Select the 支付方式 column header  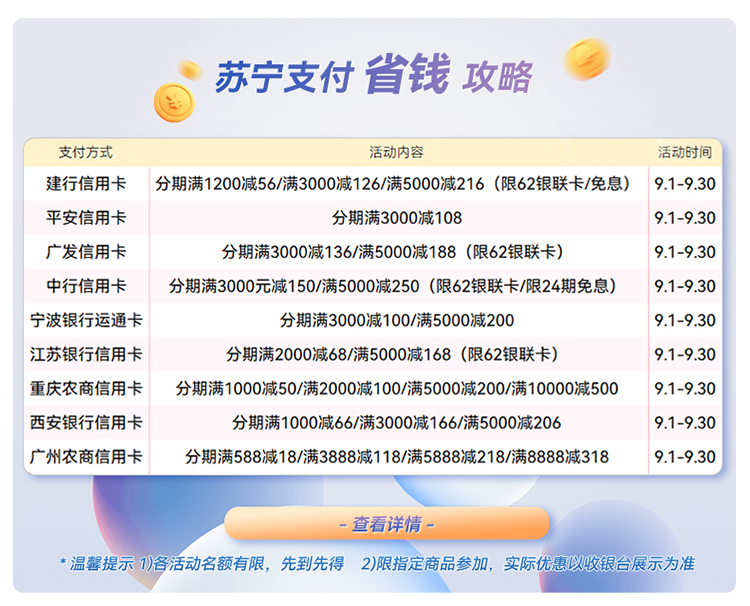86,152
